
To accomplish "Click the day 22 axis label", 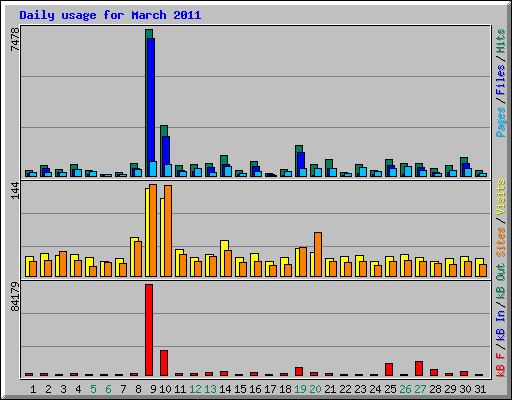I will click(345, 389).
